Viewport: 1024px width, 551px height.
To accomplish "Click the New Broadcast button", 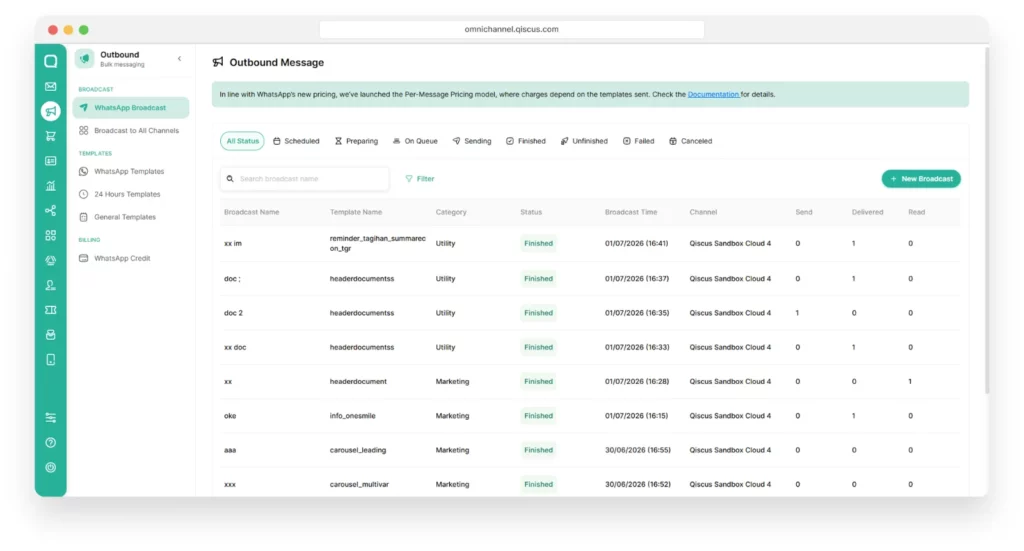I will (921, 179).
